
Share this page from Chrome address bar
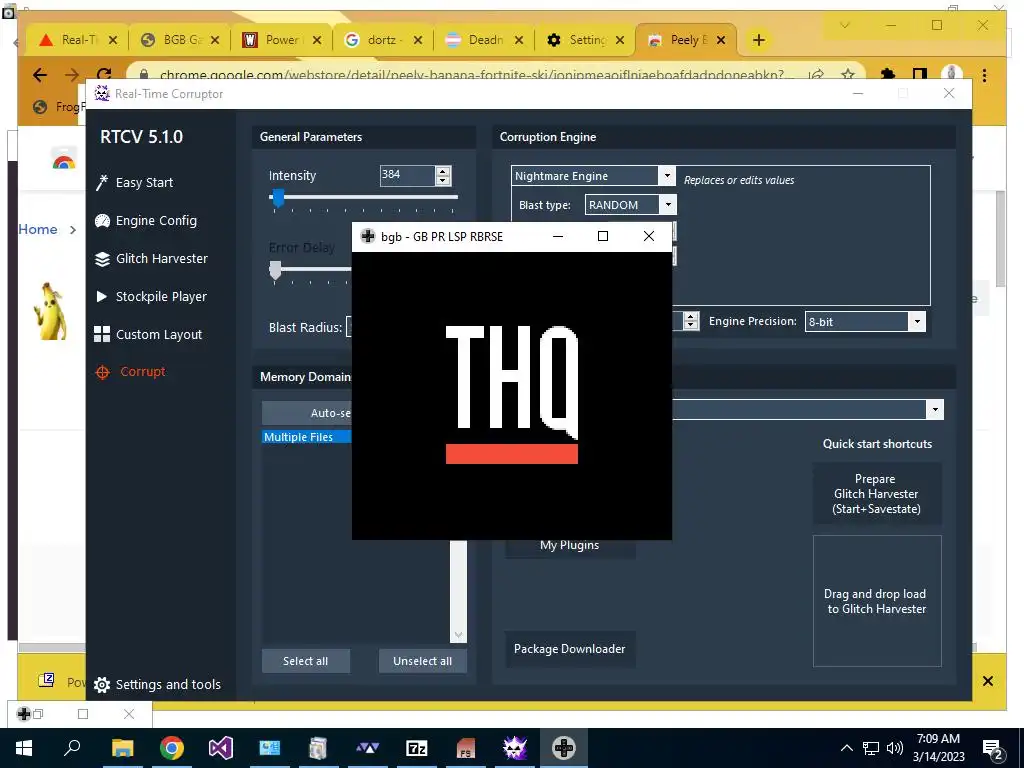(816, 74)
